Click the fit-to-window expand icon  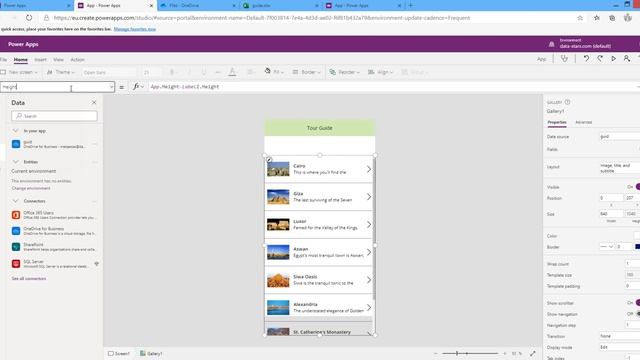pyautogui.click(x=533, y=353)
